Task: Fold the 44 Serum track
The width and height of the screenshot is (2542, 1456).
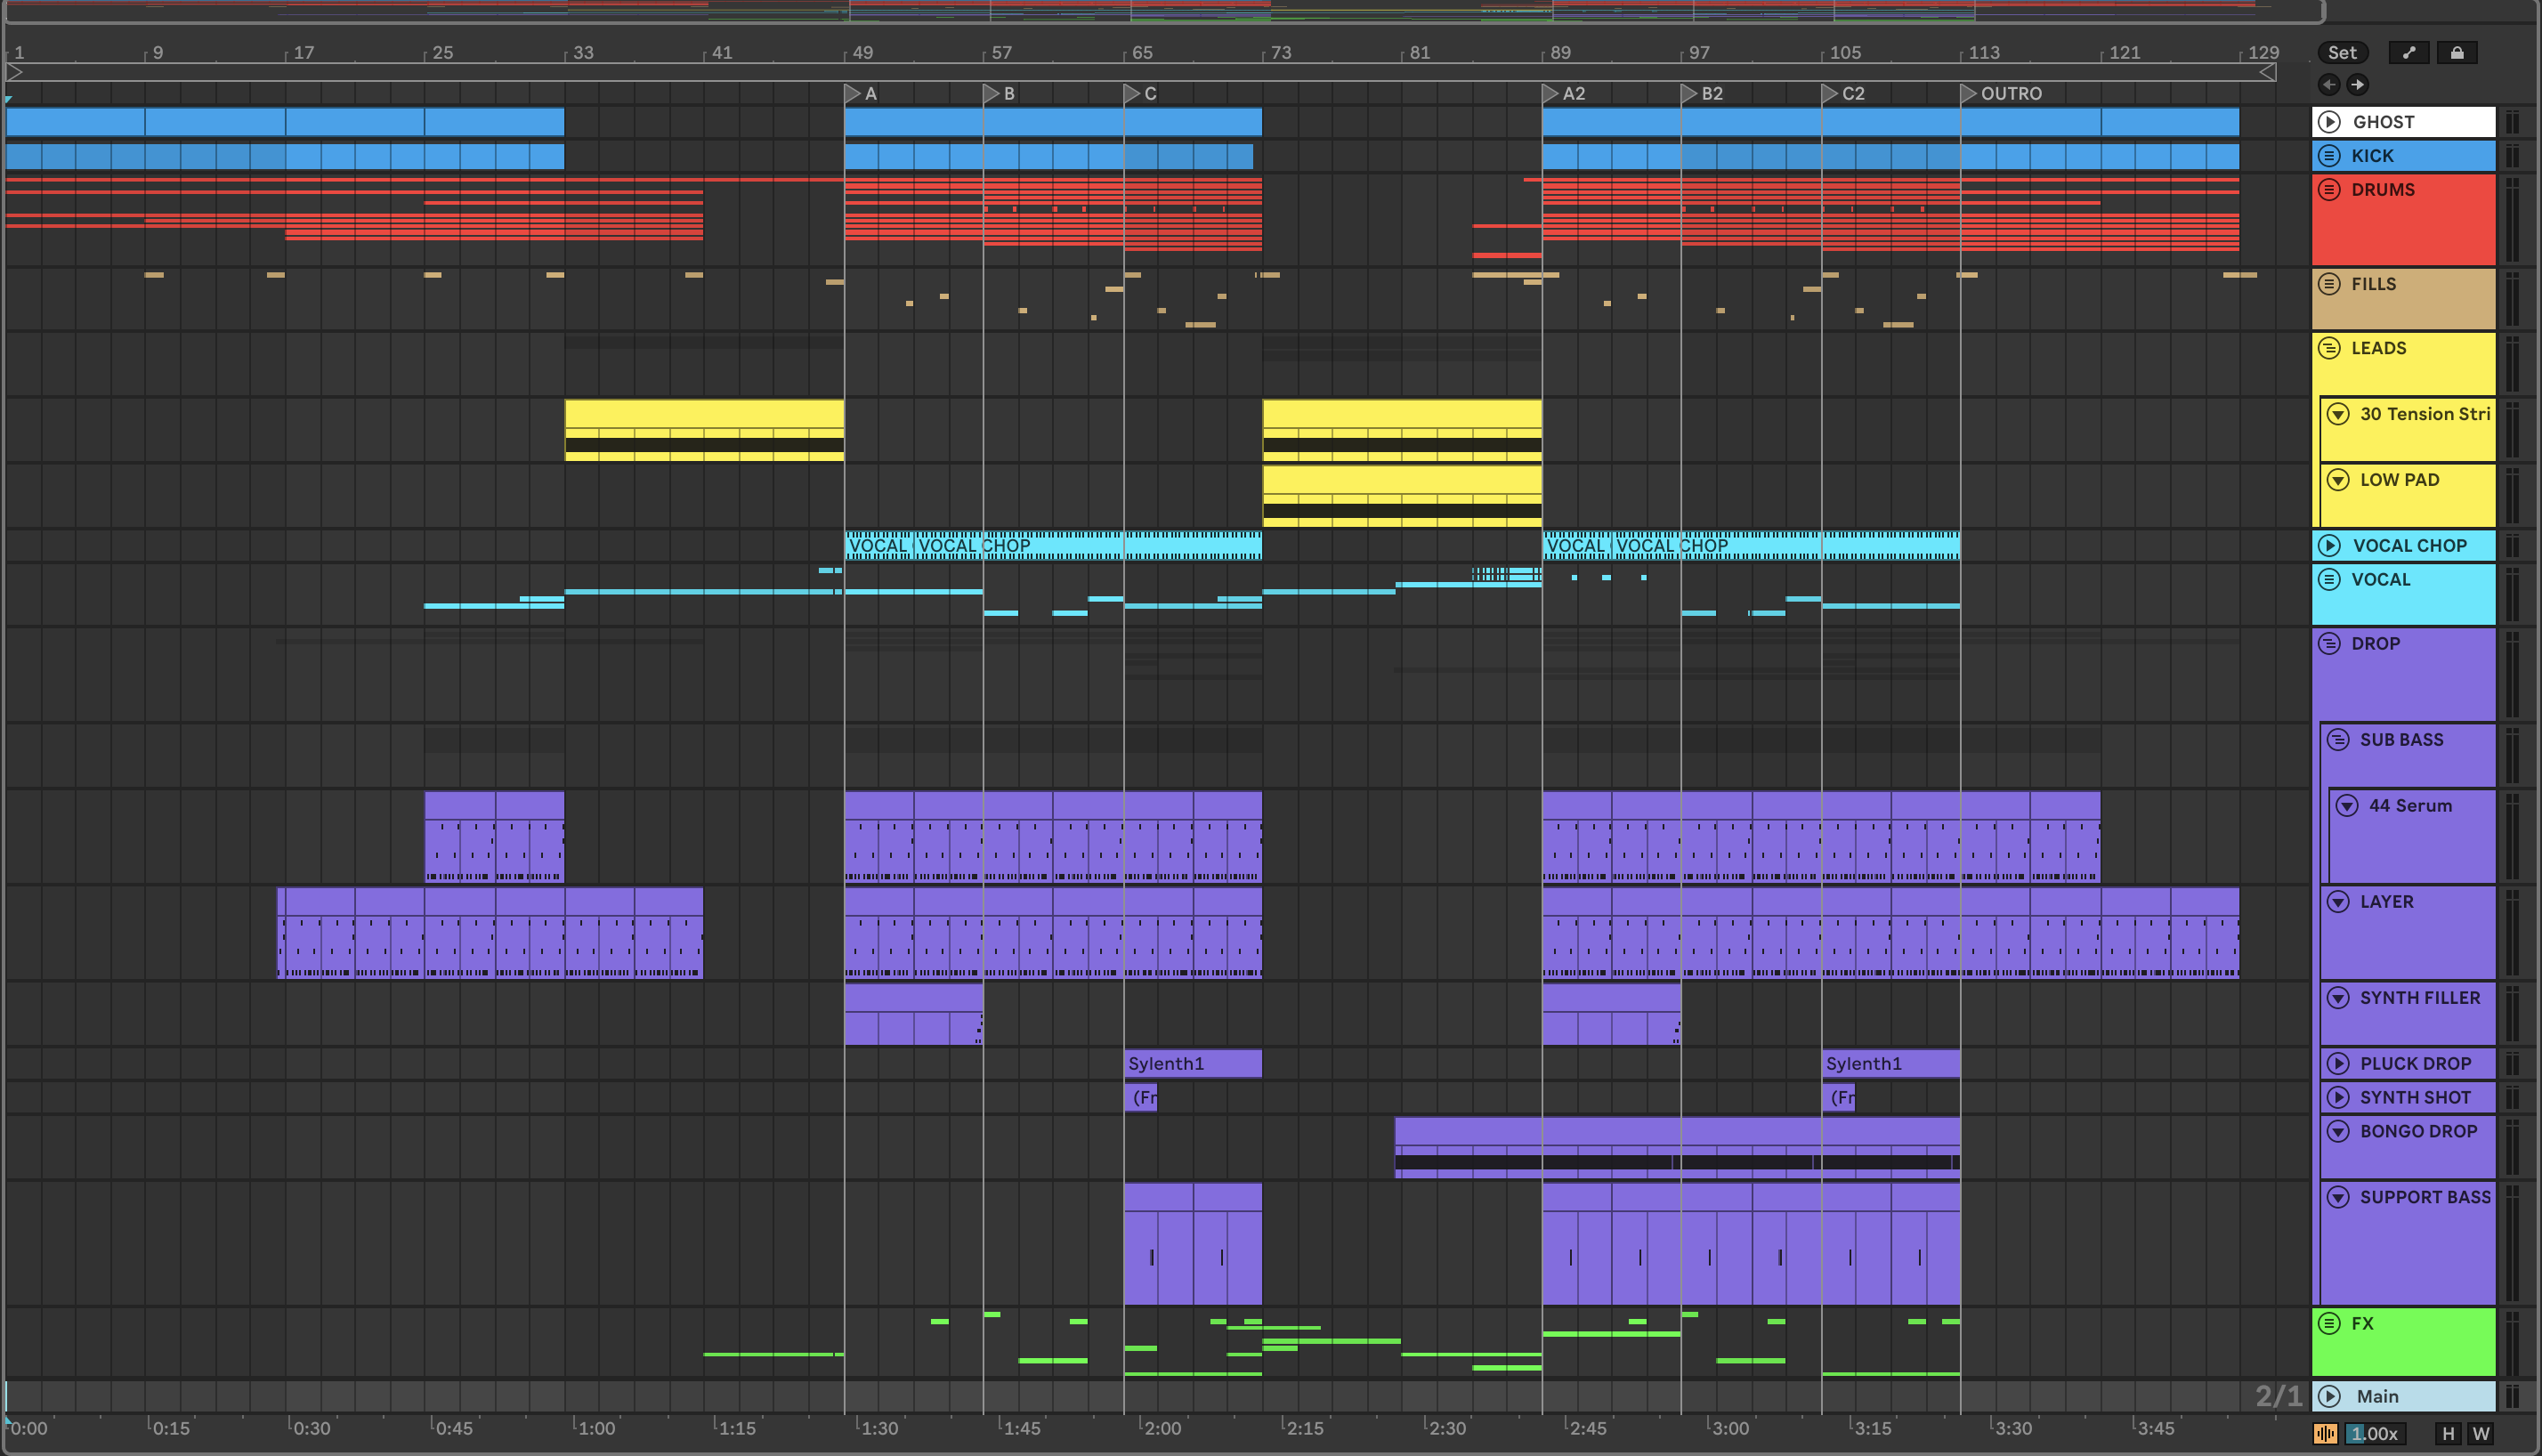Action: [2347, 806]
